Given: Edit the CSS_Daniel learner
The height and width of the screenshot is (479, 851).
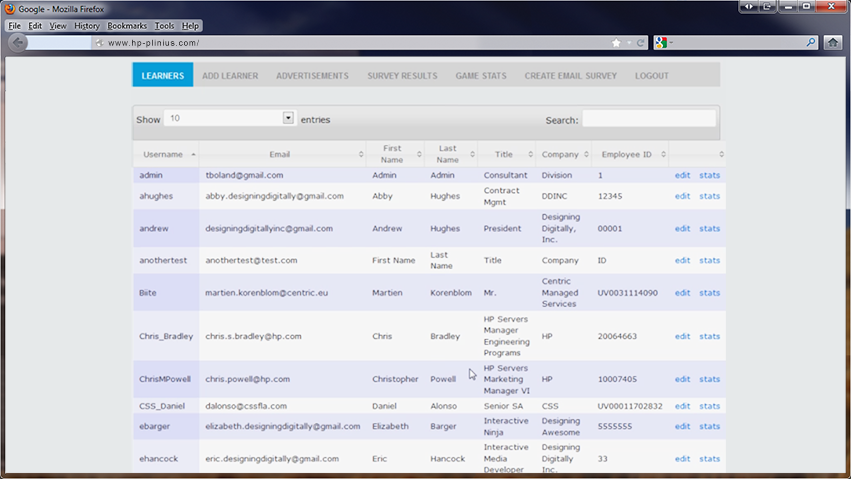Looking at the screenshot, I should (682, 406).
